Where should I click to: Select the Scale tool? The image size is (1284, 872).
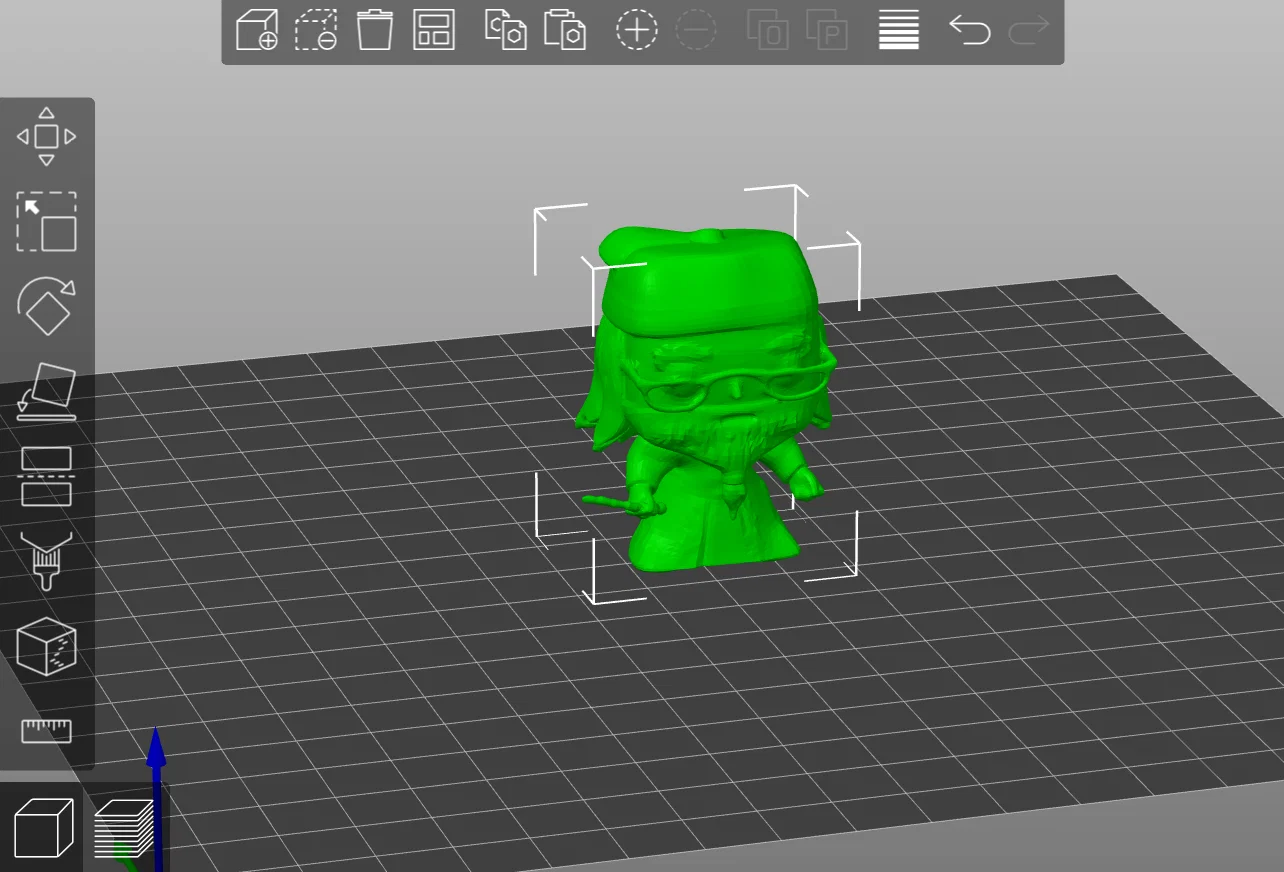tap(47, 222)
